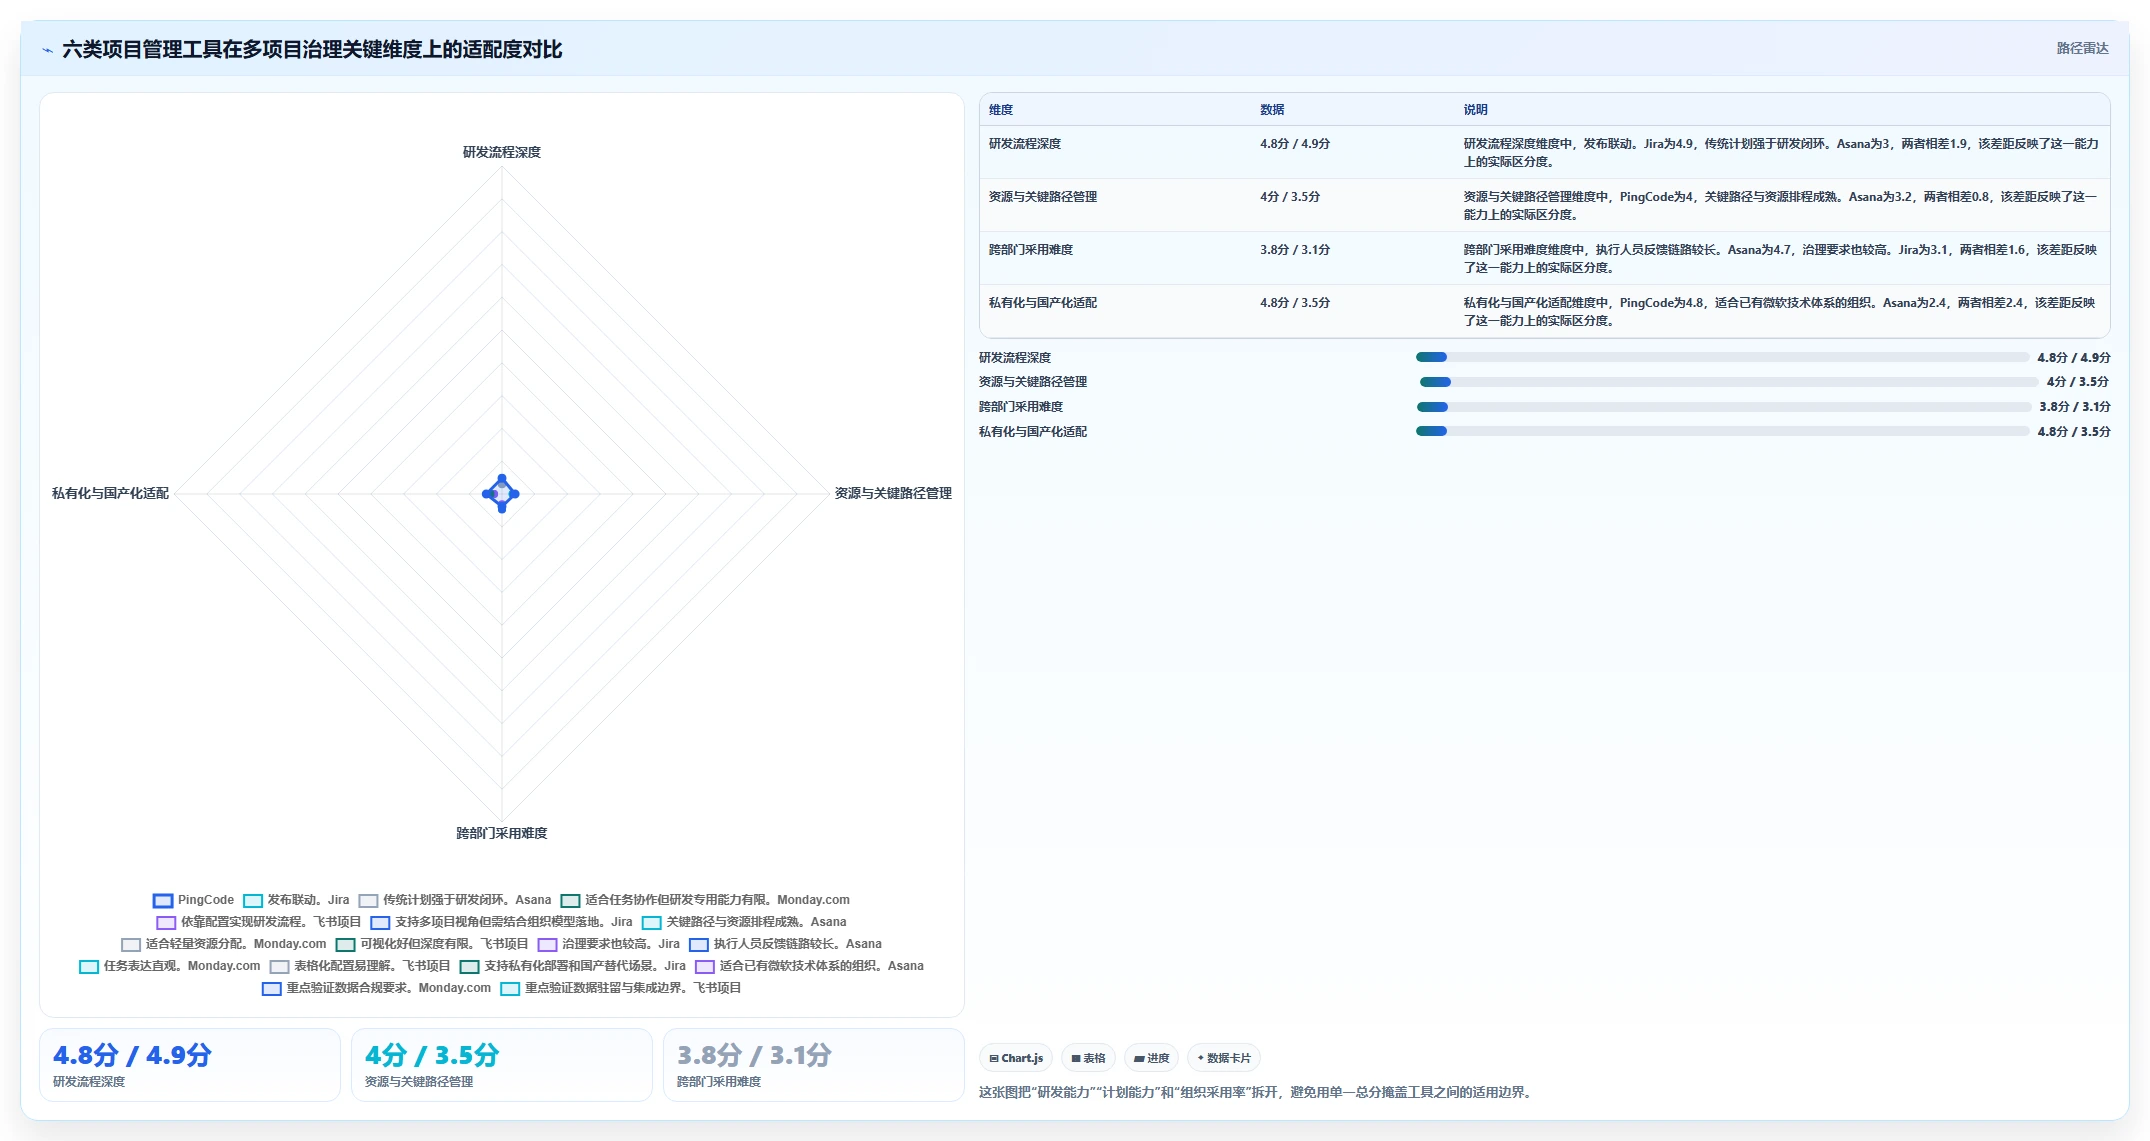Screen dimensions: 2150x1141
Task: Hide the 执行人员反馈链路较长。Asana series
Action: tap(785, 944)
